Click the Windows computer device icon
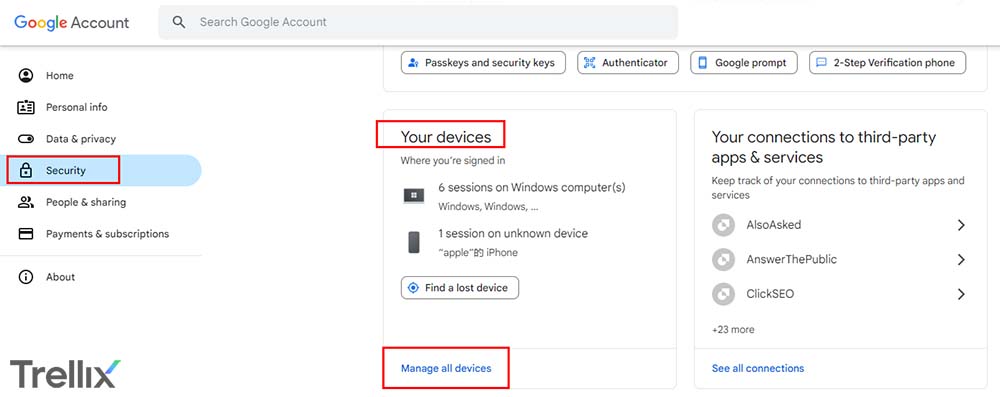The width and height of the screenshot is (1000, 397). (414, 195)
